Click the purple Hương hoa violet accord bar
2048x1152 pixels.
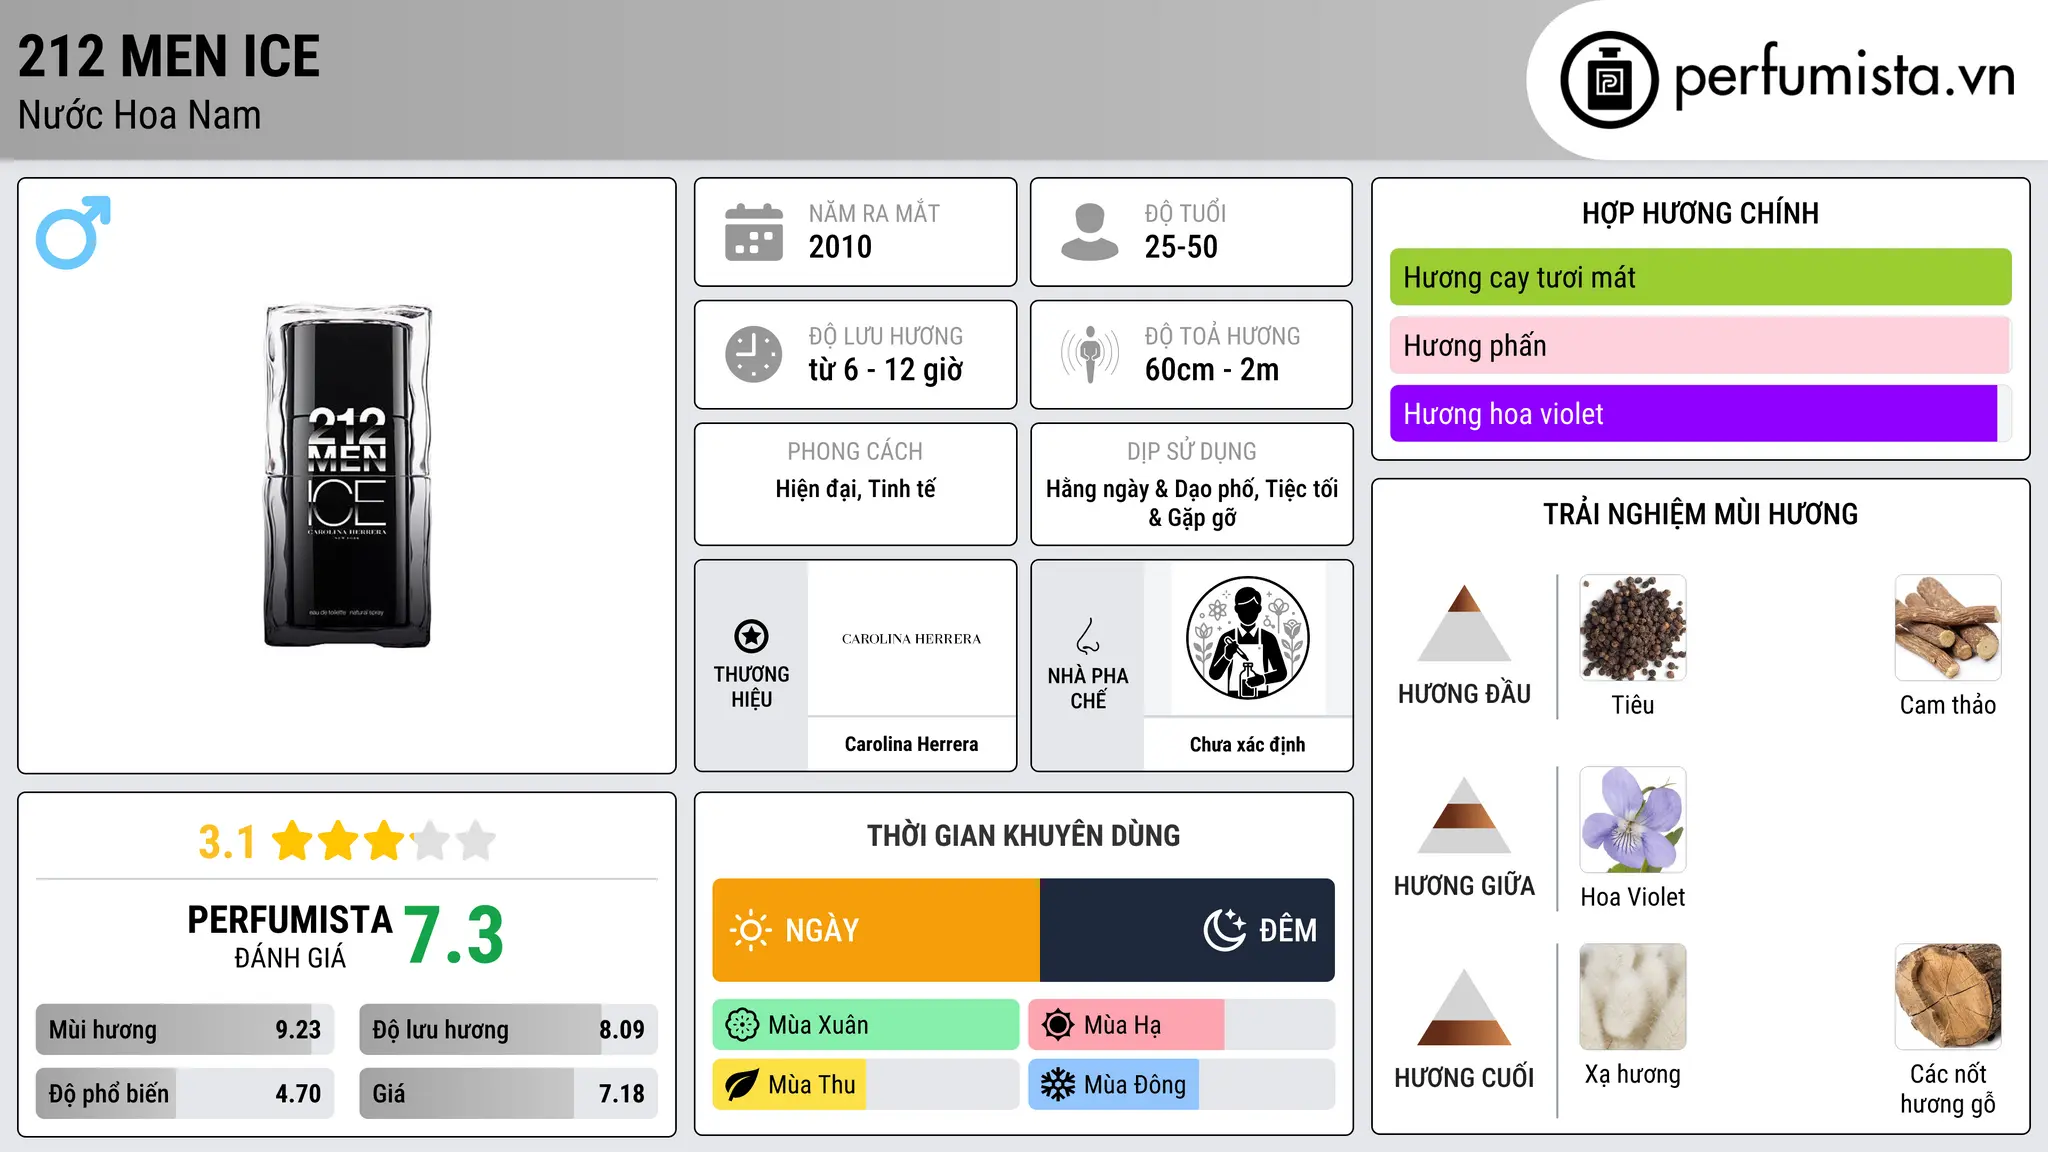pyautogui.click(x=1700, y=413)
